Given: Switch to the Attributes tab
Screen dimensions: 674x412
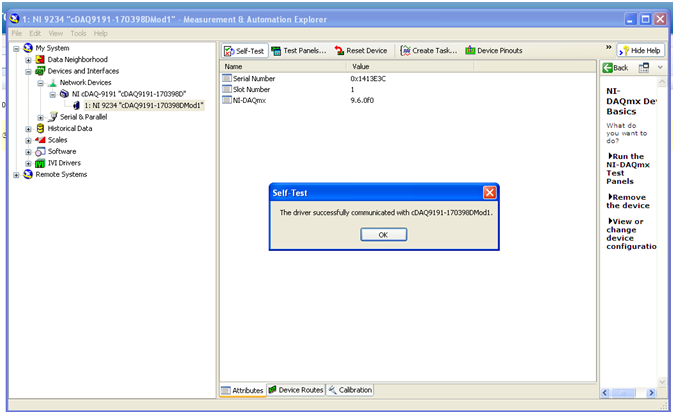Looking at the screenshot, I should 242,390.
